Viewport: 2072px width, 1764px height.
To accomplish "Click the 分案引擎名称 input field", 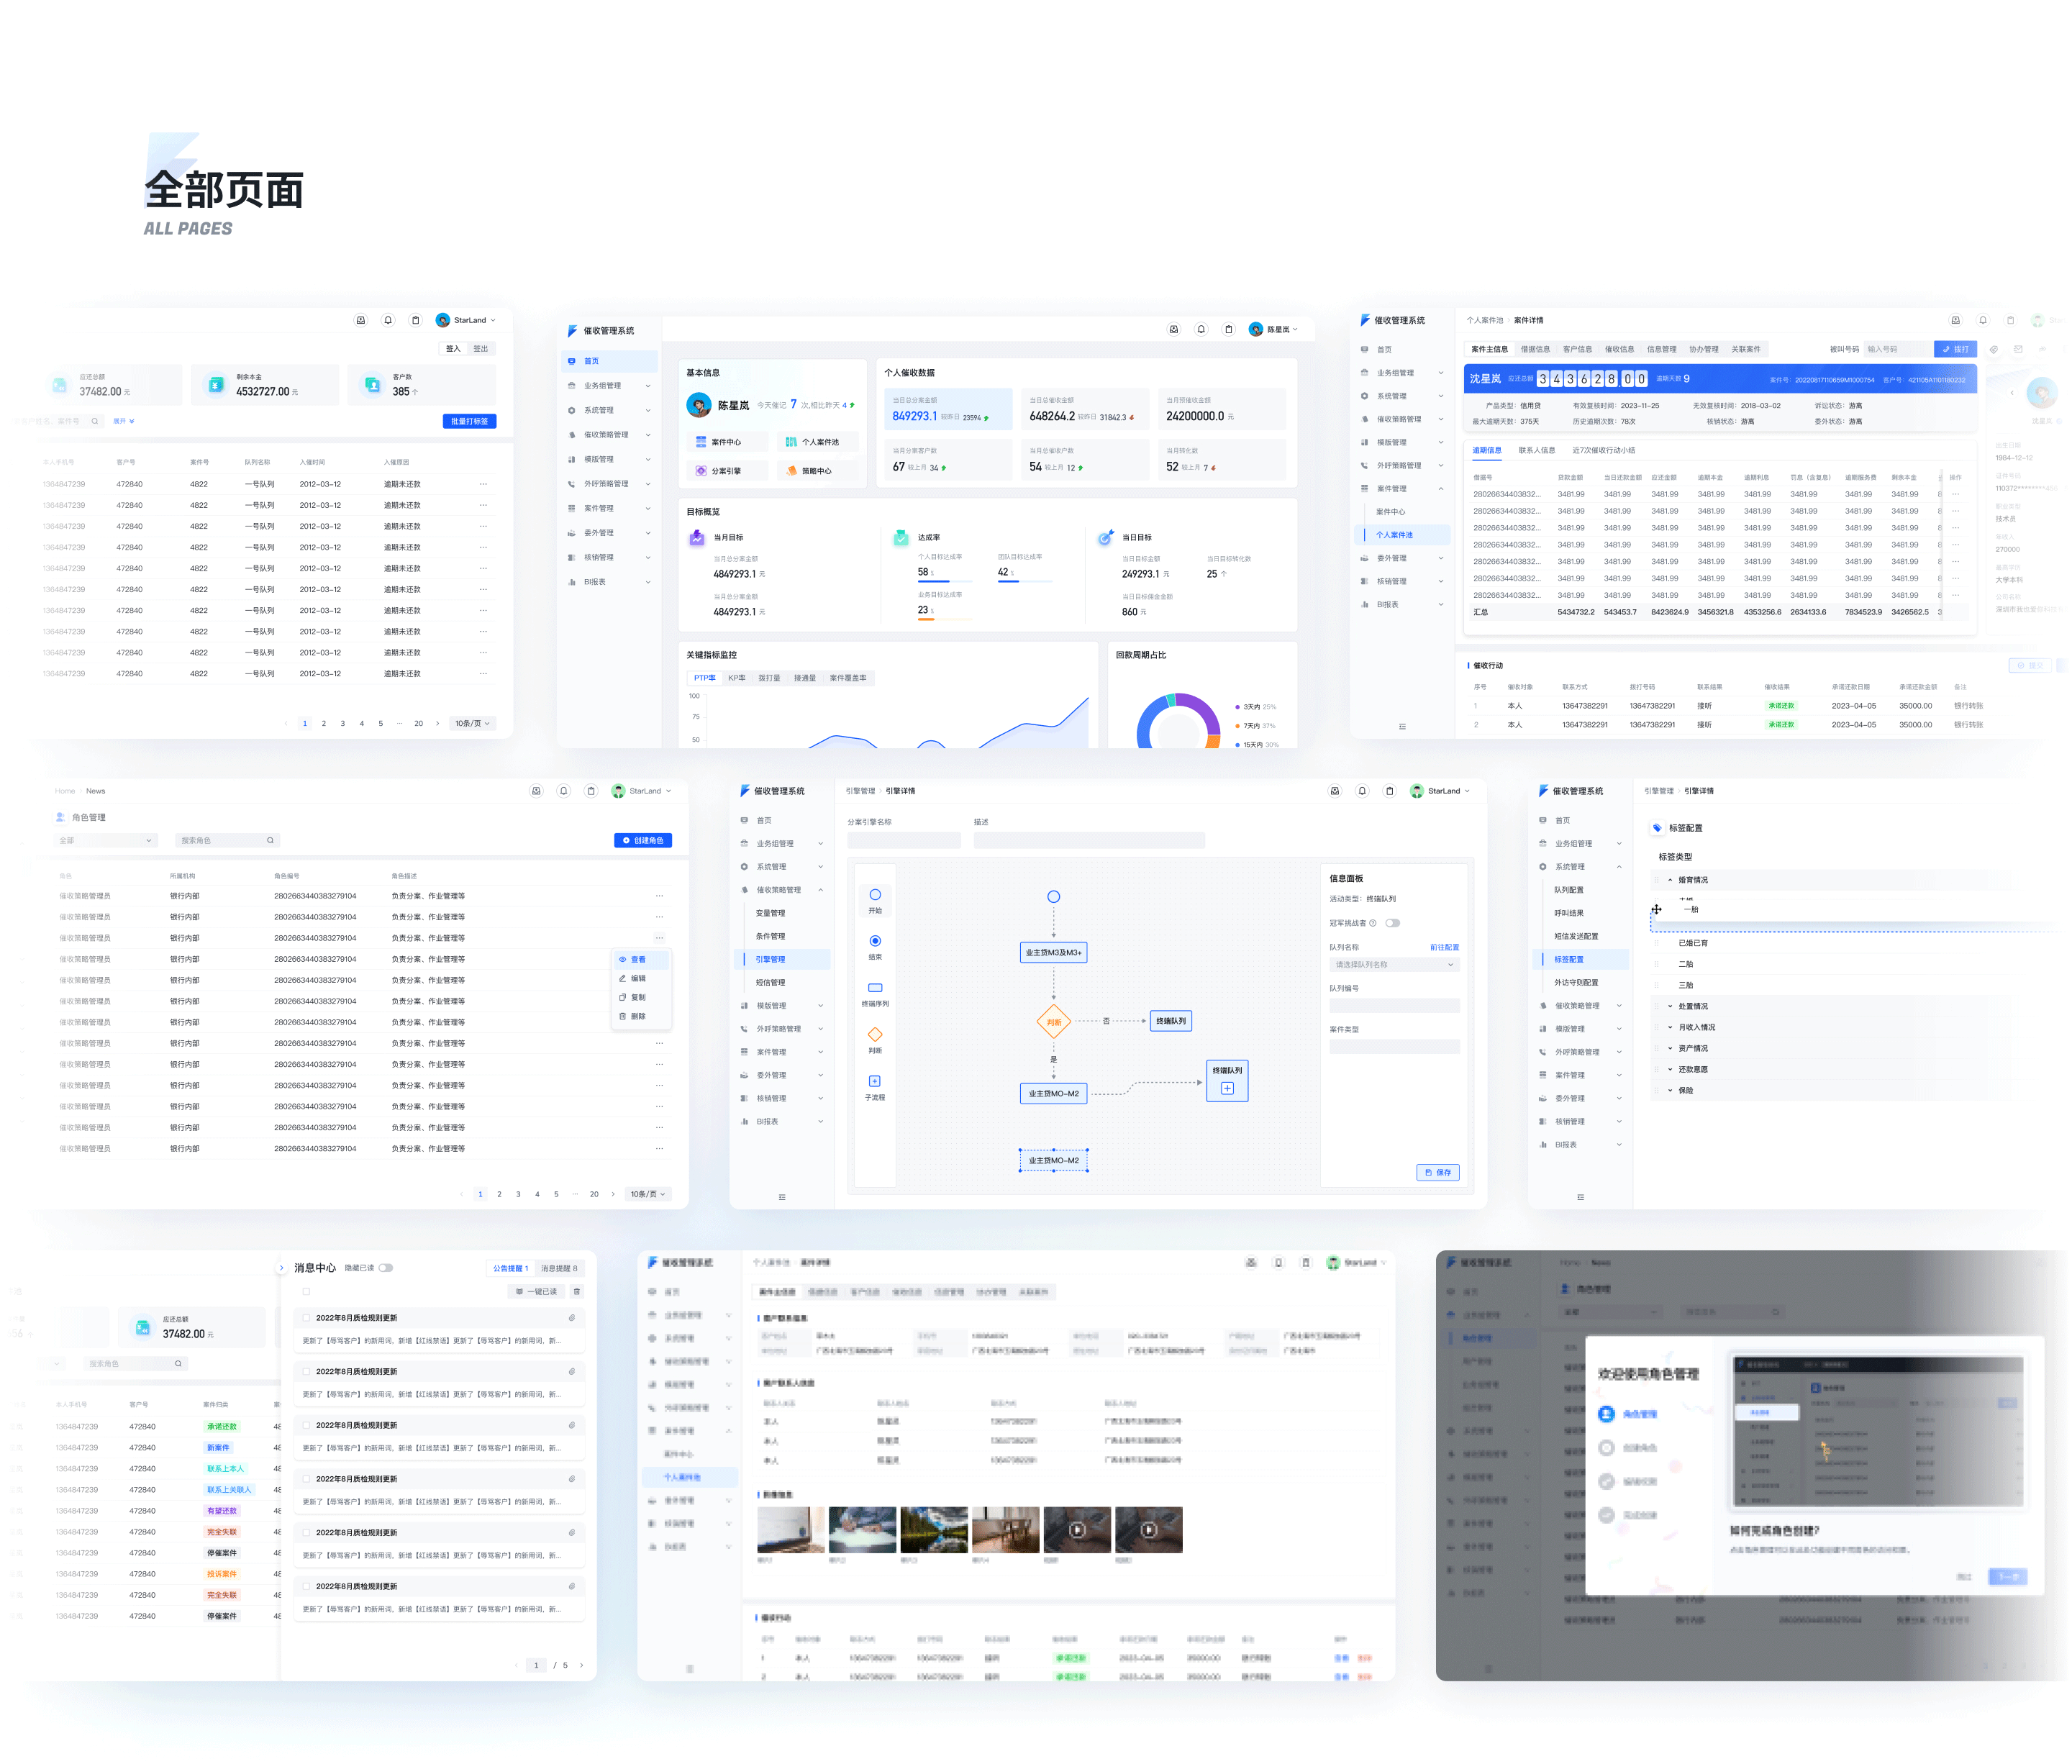I will pos(903,841).
